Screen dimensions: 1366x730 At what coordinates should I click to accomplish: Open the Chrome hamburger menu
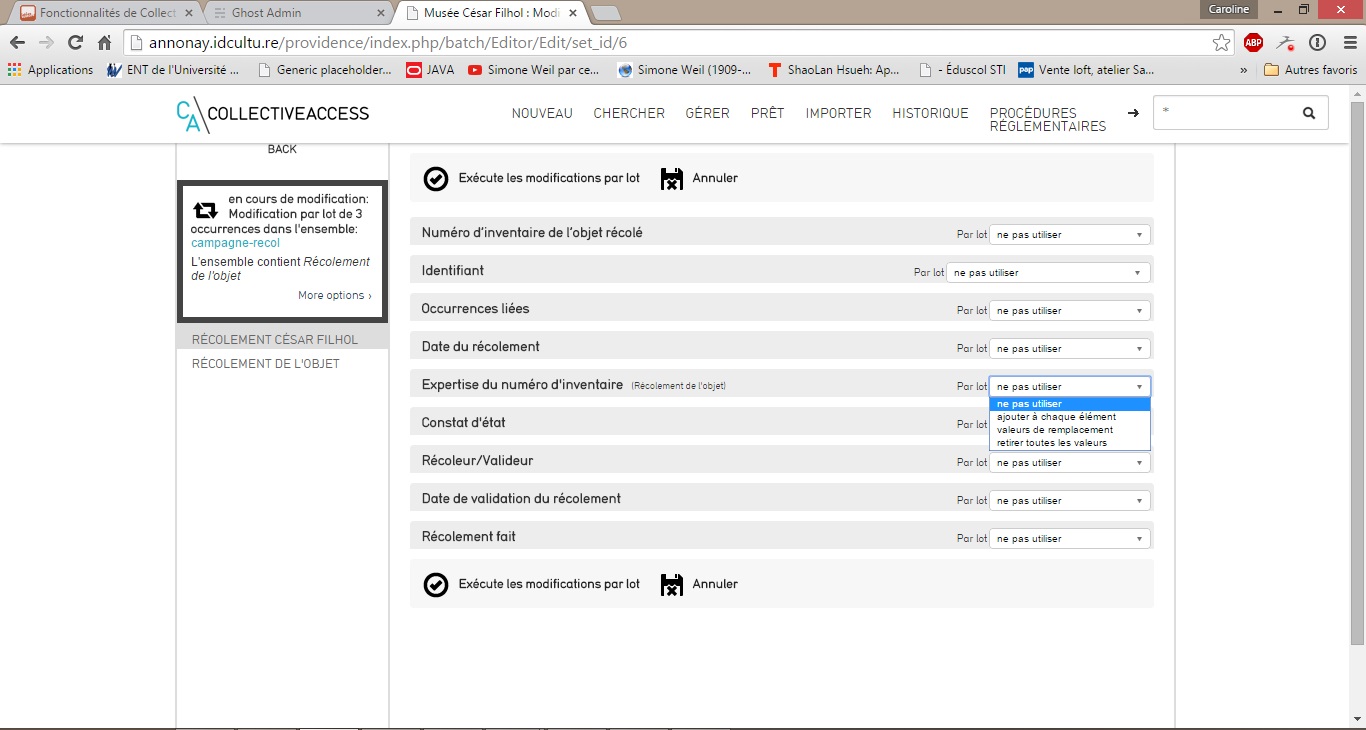1348,42
